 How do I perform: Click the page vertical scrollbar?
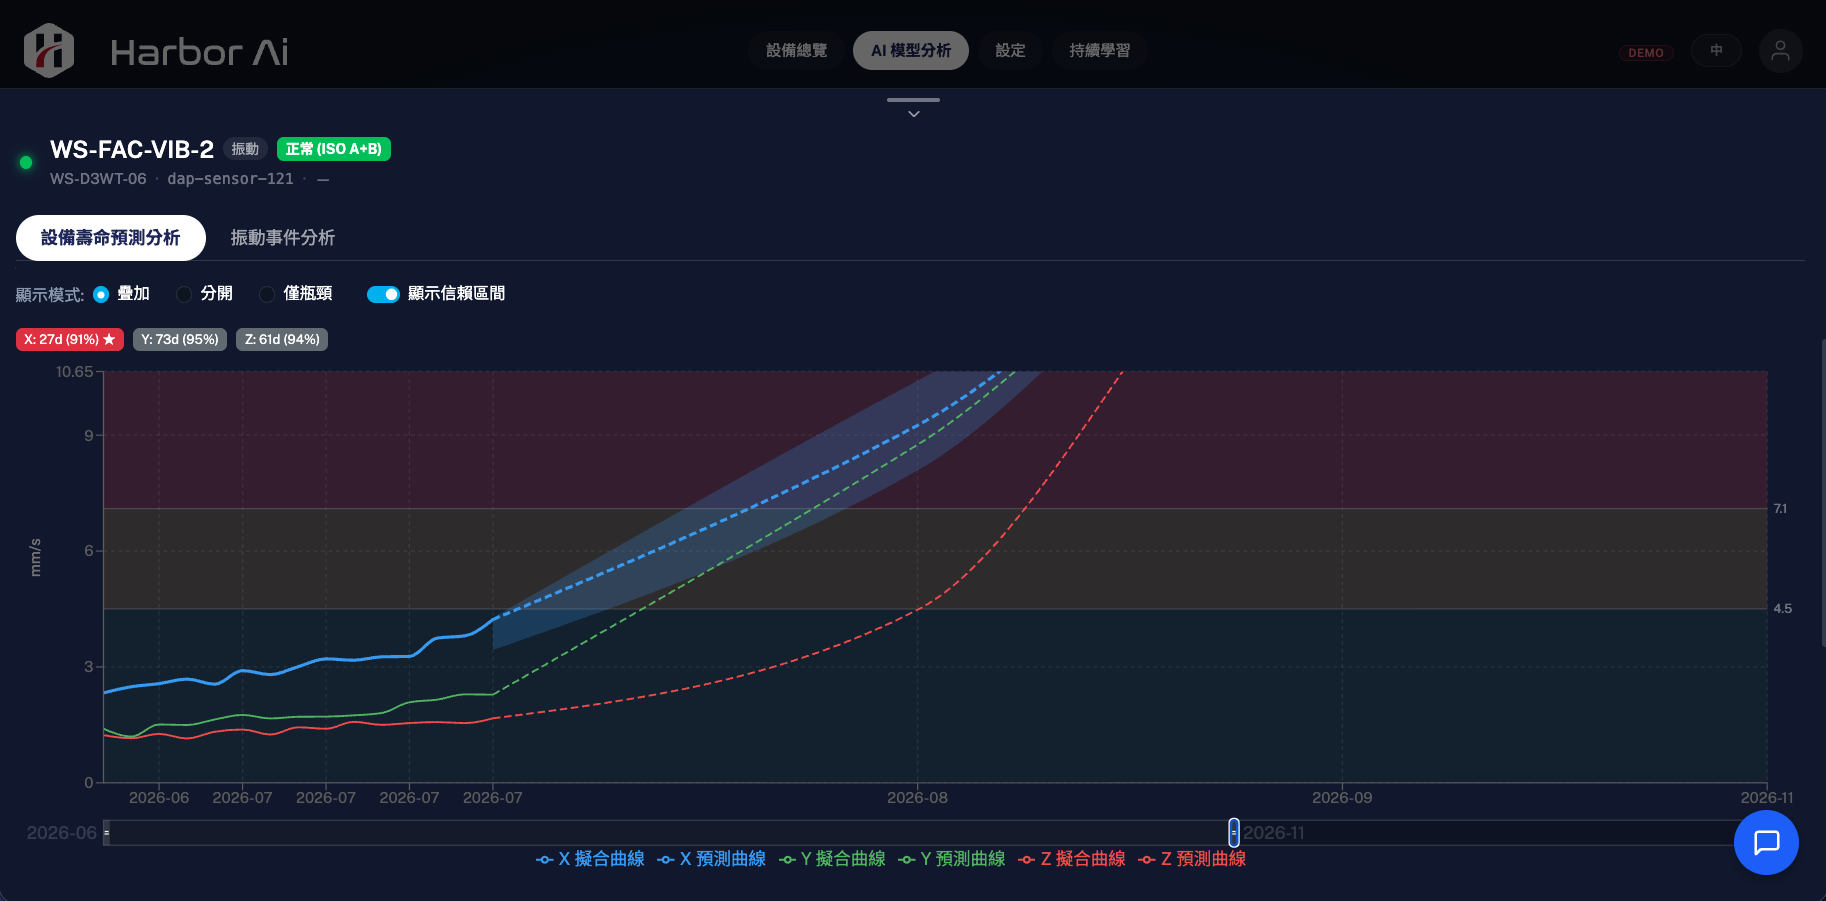coord(1823,493)
